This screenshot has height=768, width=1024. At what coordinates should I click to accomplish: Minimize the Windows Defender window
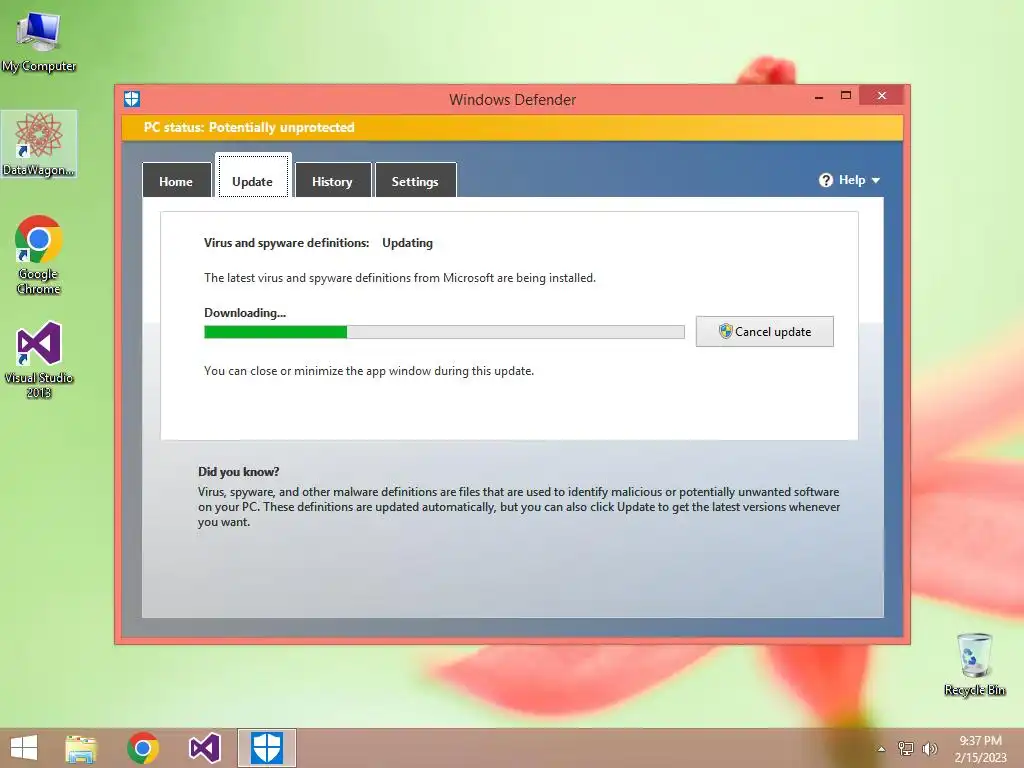click(x=819, y=97)
